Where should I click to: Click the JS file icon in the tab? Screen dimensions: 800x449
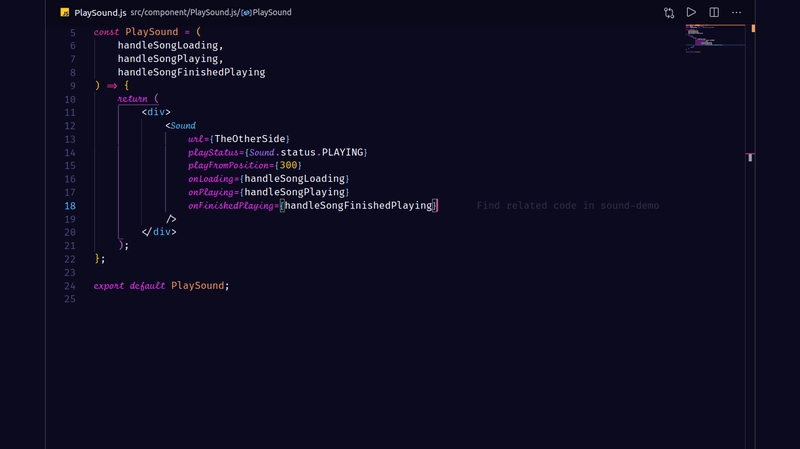64,13
